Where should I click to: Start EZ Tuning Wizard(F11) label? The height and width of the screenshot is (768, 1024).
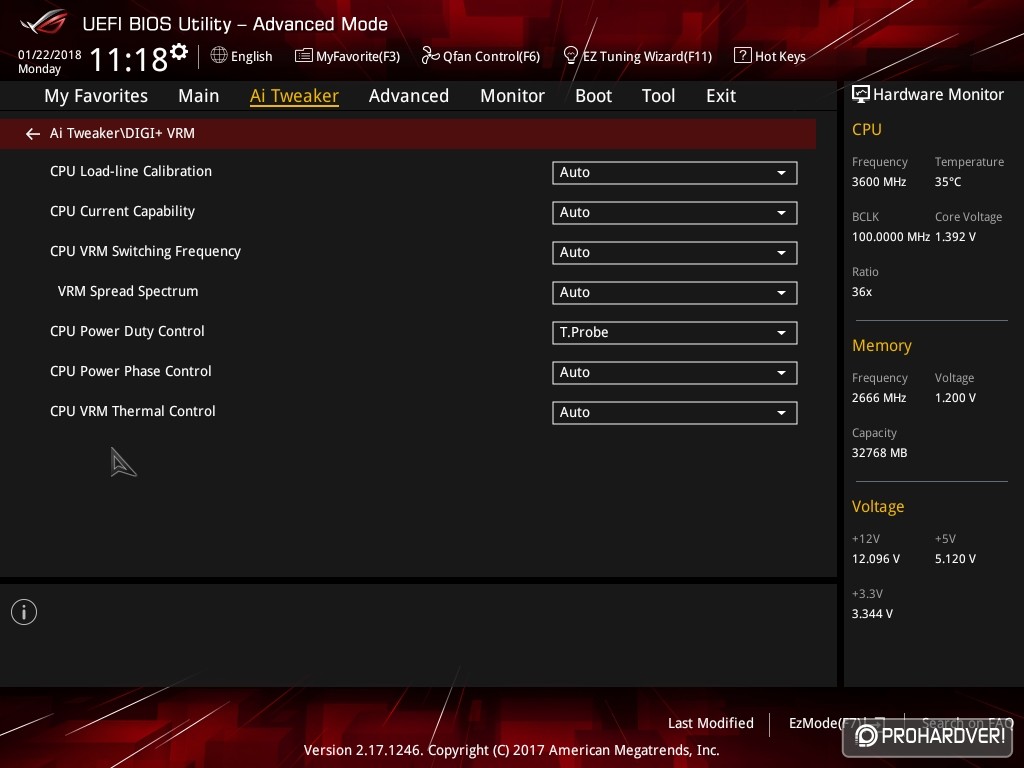(x=647, y=57)
